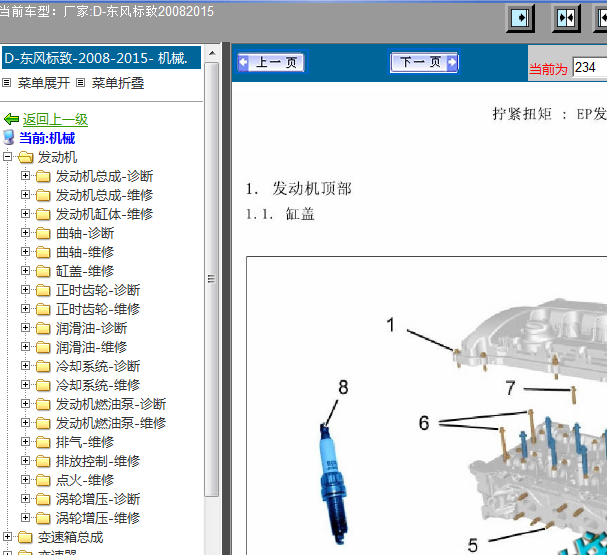Expand 缸盖-维修 node
Viewport: 607px width, 555px height.
point(25,271)
